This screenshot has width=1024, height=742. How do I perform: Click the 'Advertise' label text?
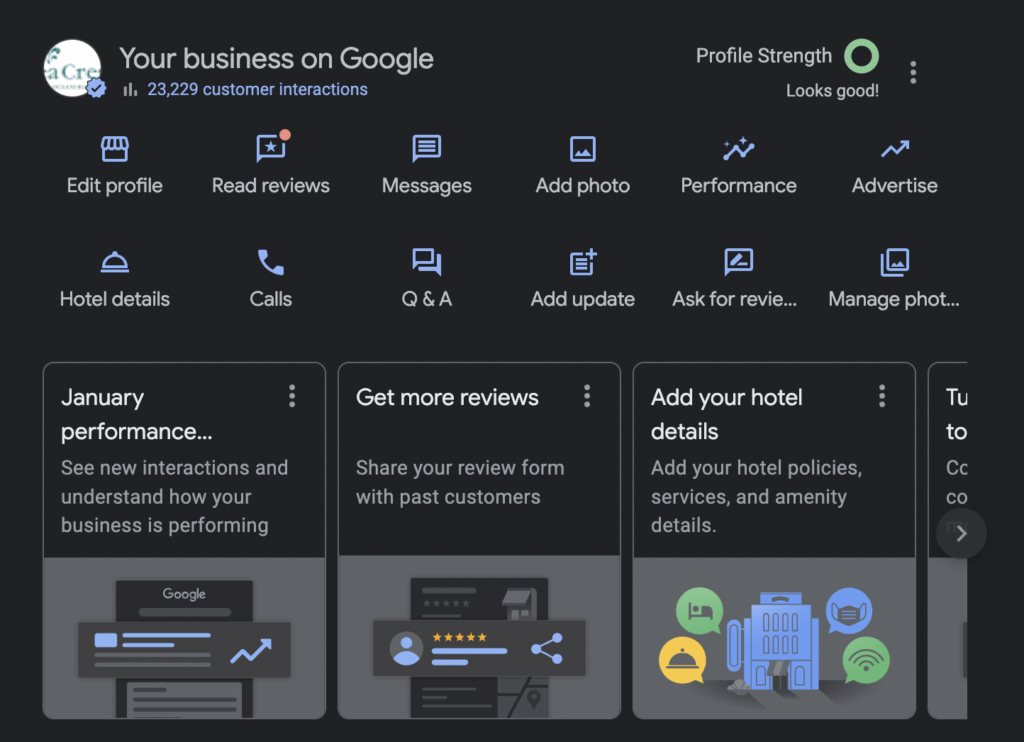coord(895,186)
